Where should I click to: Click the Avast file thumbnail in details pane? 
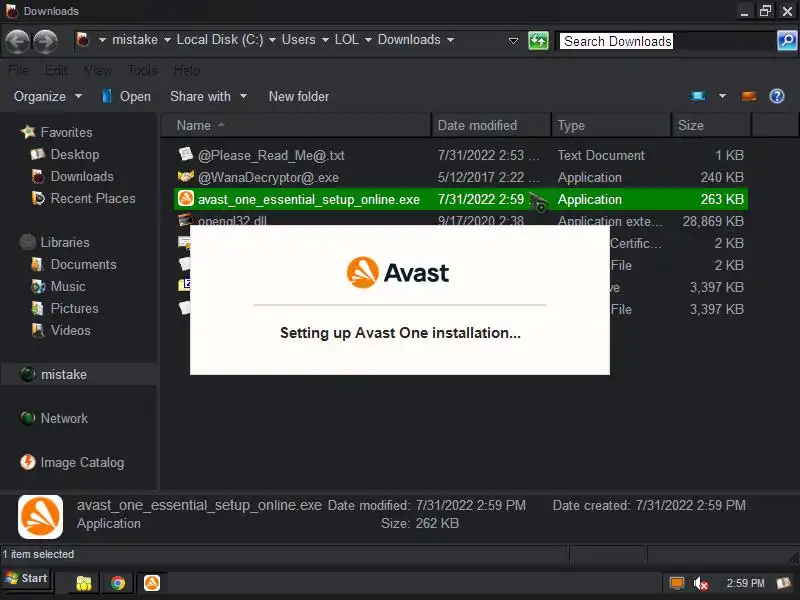tap(40, 516)
